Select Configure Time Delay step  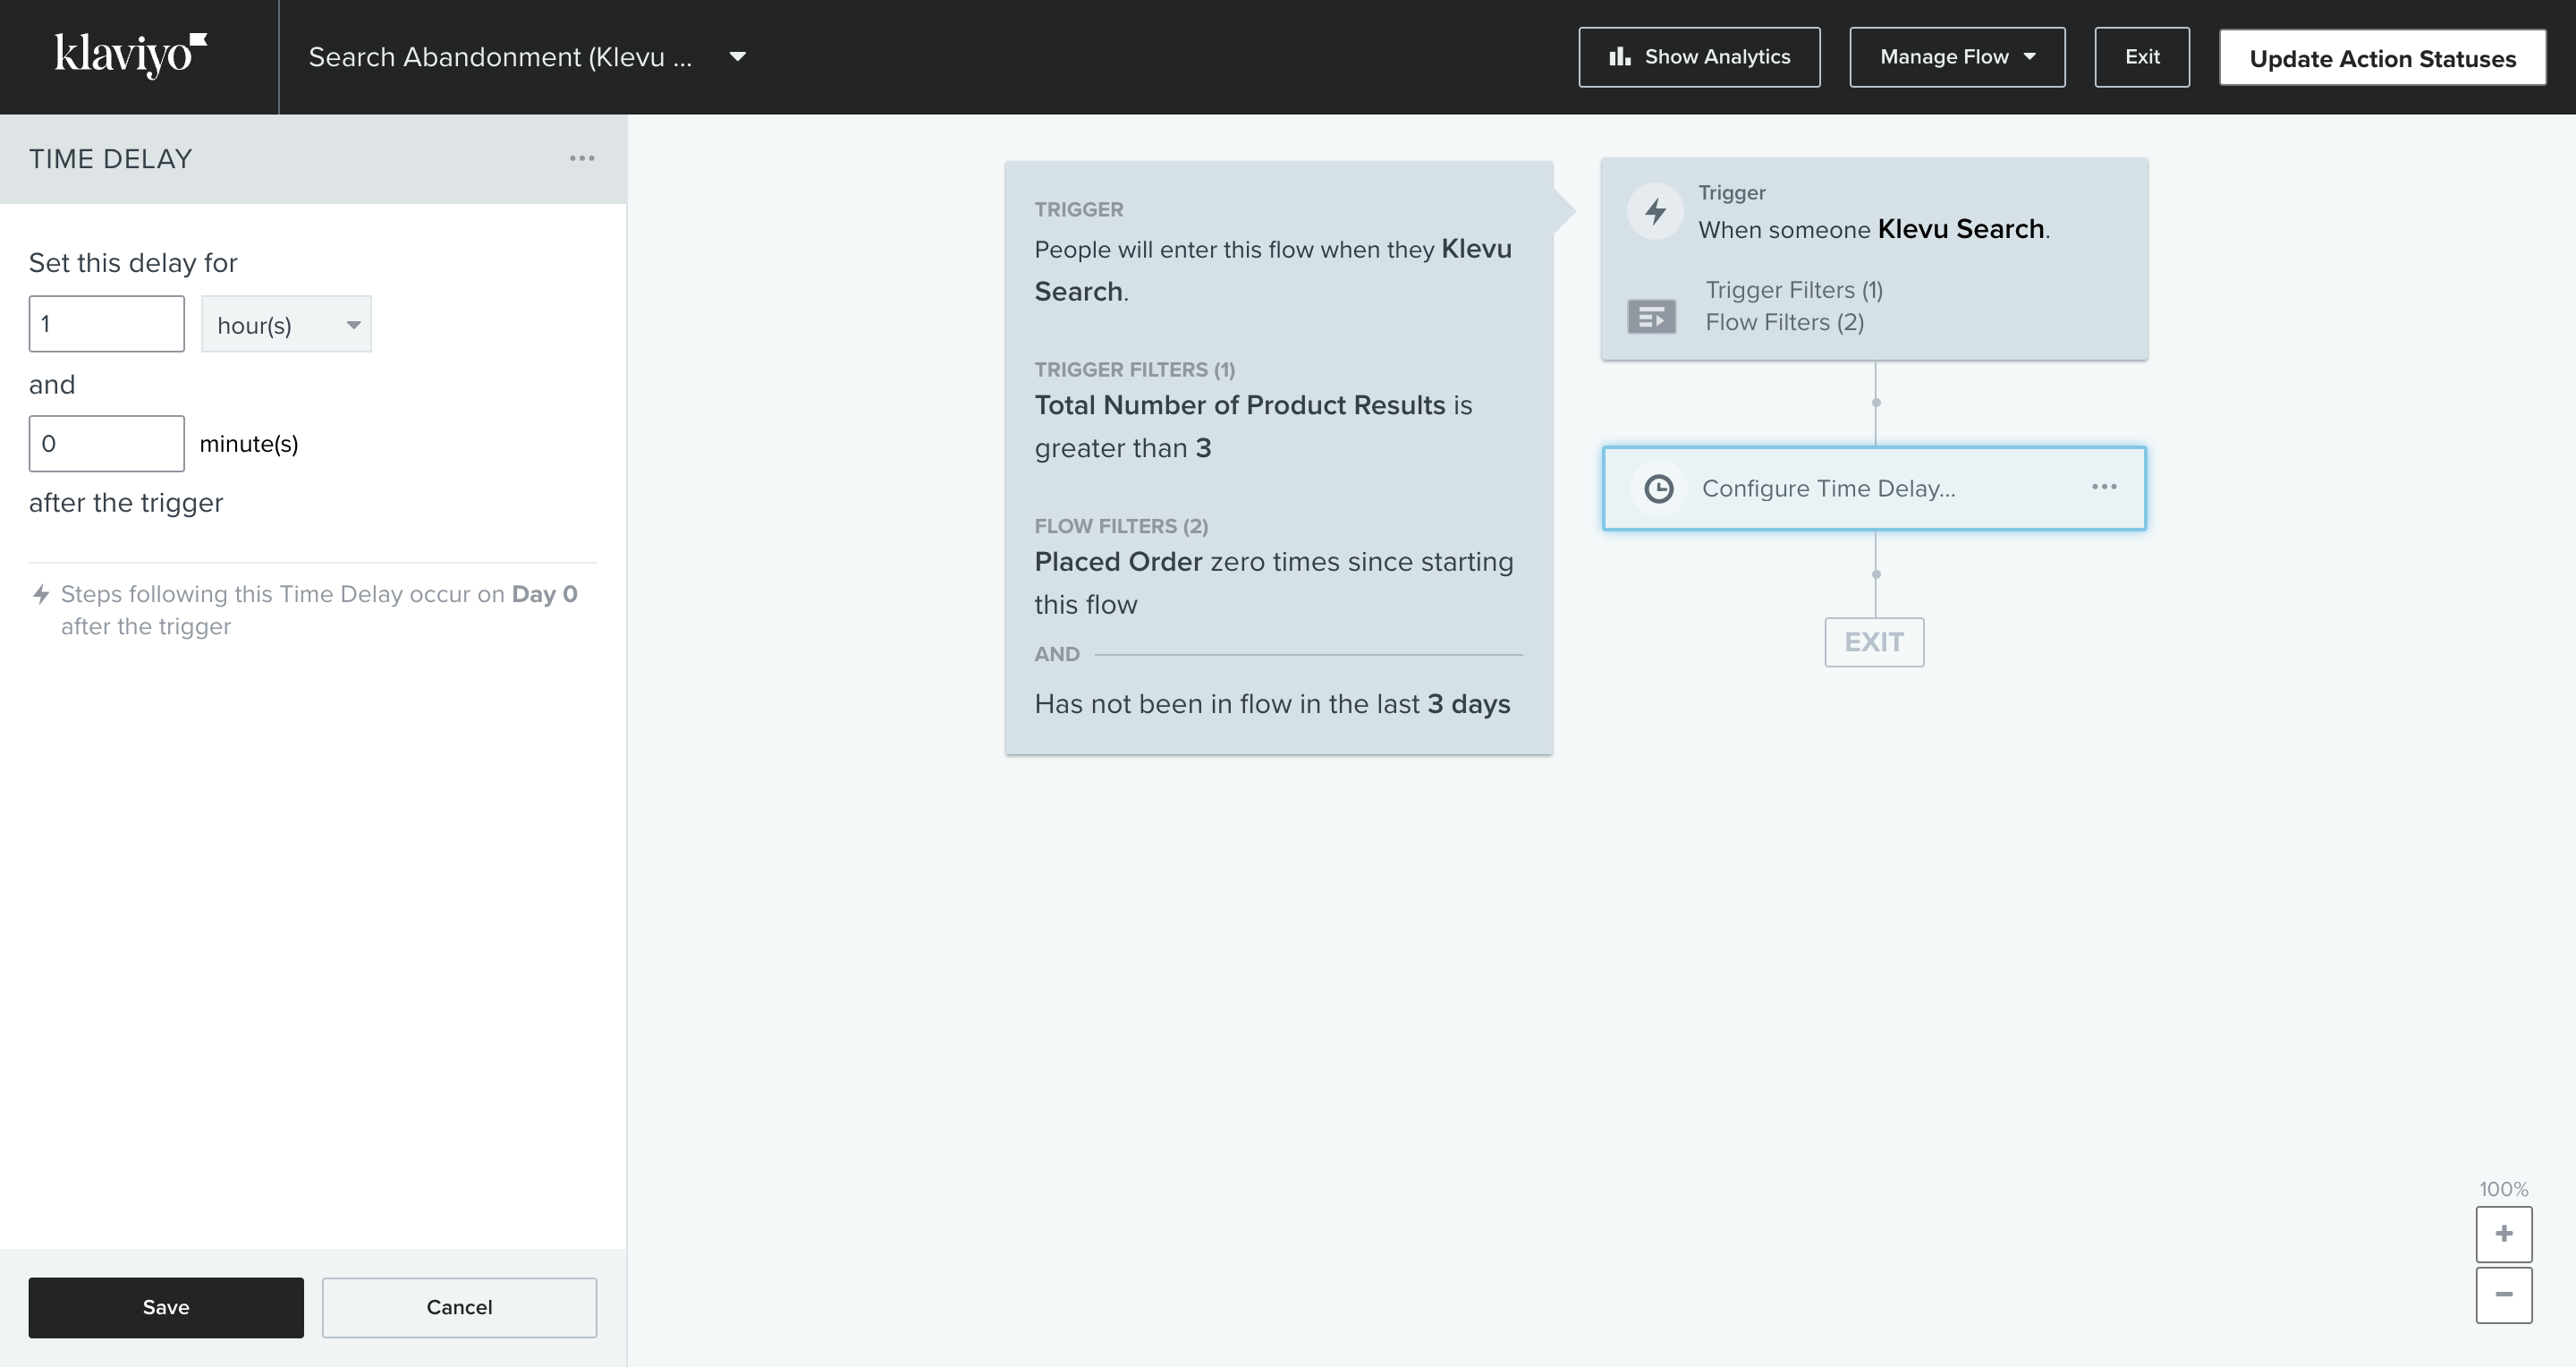1874,489
